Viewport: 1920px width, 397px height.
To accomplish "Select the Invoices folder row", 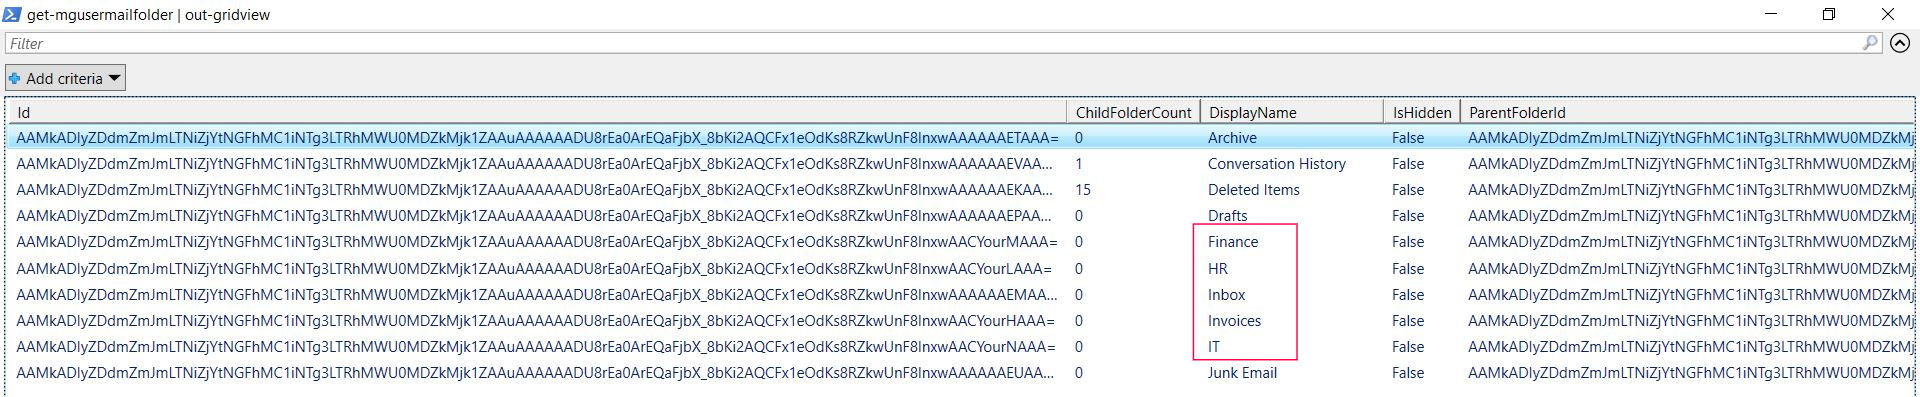I will click(x=961, y=321).
